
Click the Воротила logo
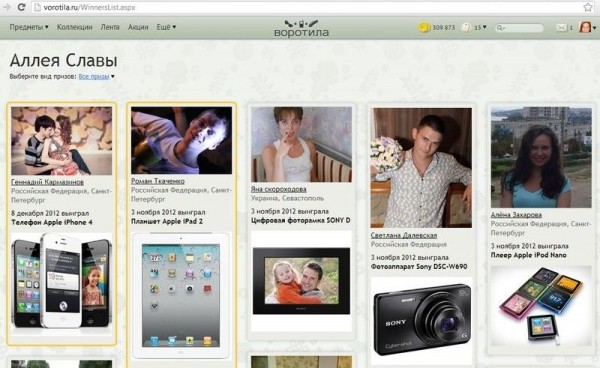[x=301, y=28]
